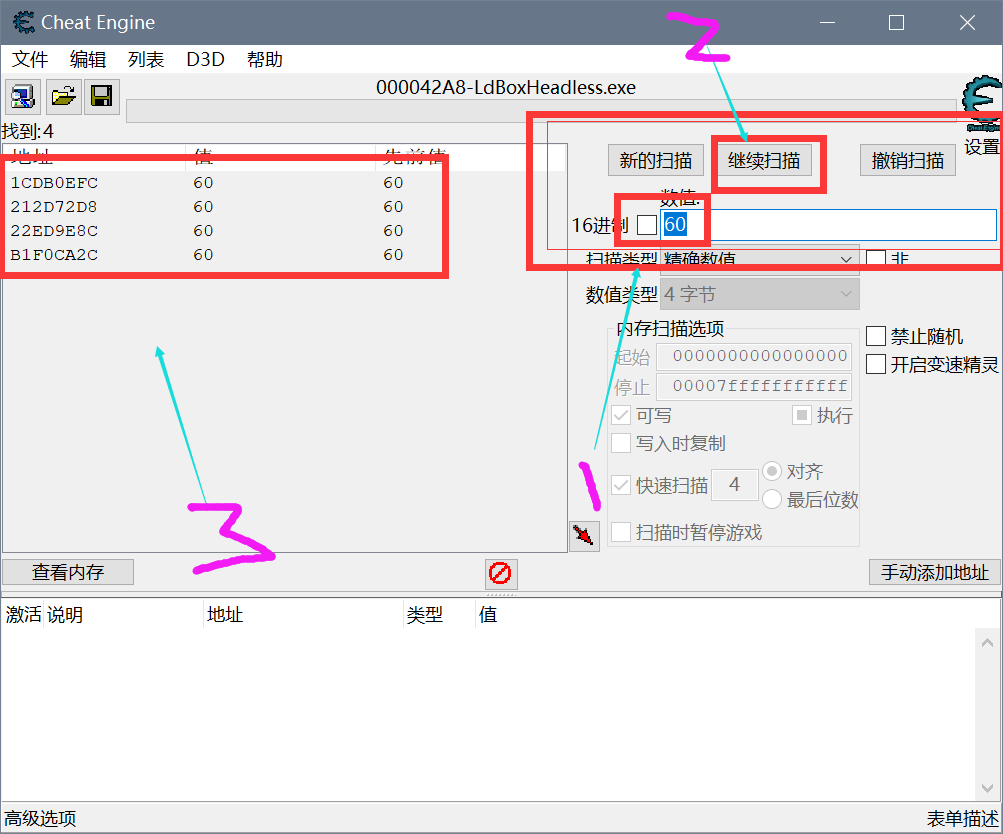This screenshot has width=1003, height=834.
Task: Enable the 开启变速精灵 checkbox
Action: (876, 364)
